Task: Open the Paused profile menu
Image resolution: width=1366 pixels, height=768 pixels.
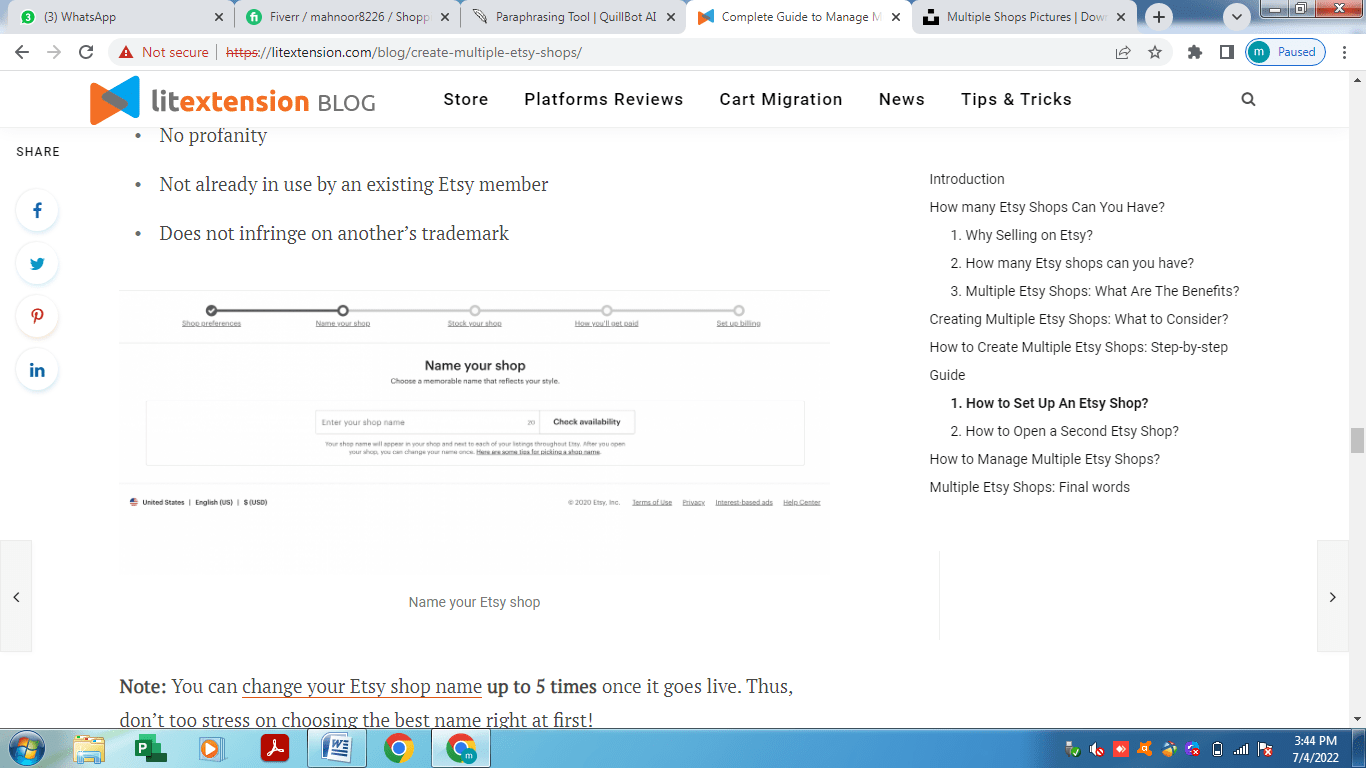Action: coord(1285,52)
